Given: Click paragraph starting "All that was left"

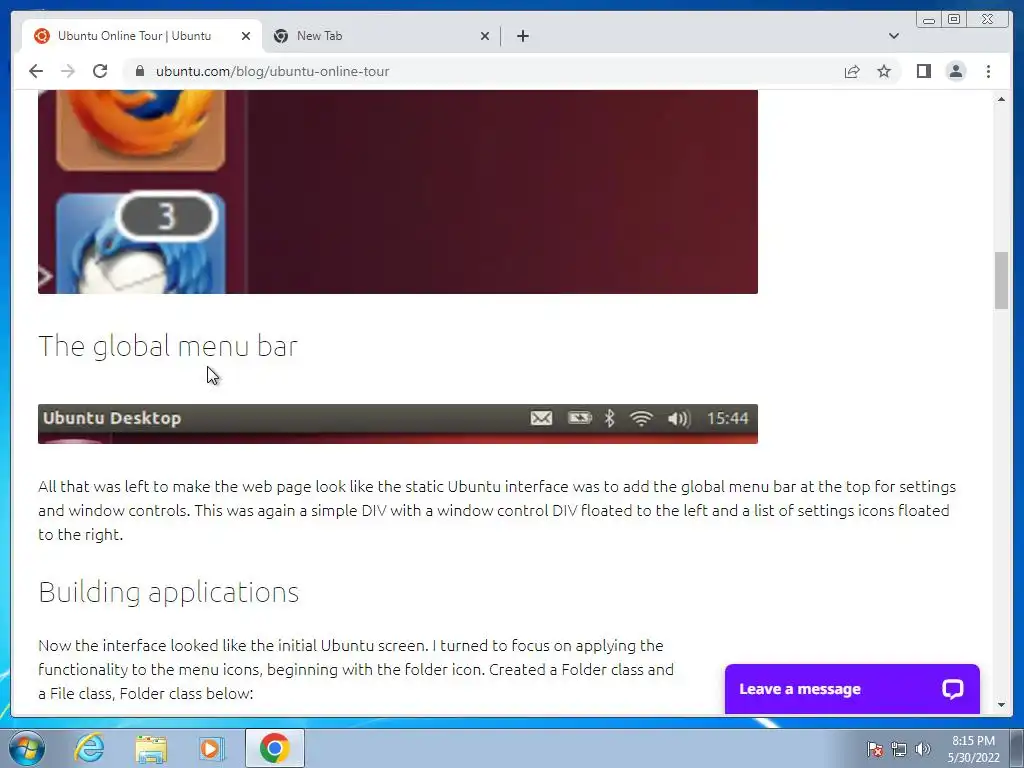Looking at the screenshot, I should pos(497,511).
